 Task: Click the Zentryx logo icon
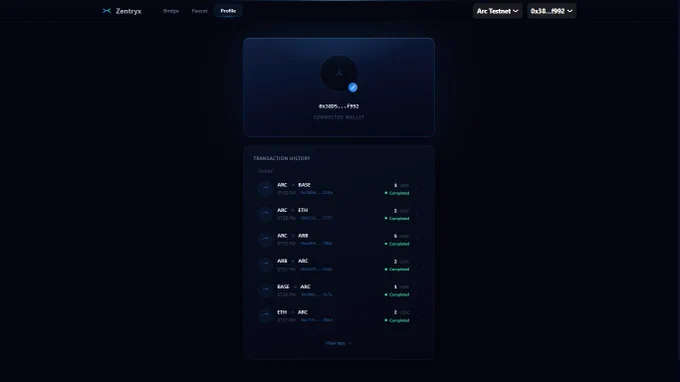[x=107, y=11]
